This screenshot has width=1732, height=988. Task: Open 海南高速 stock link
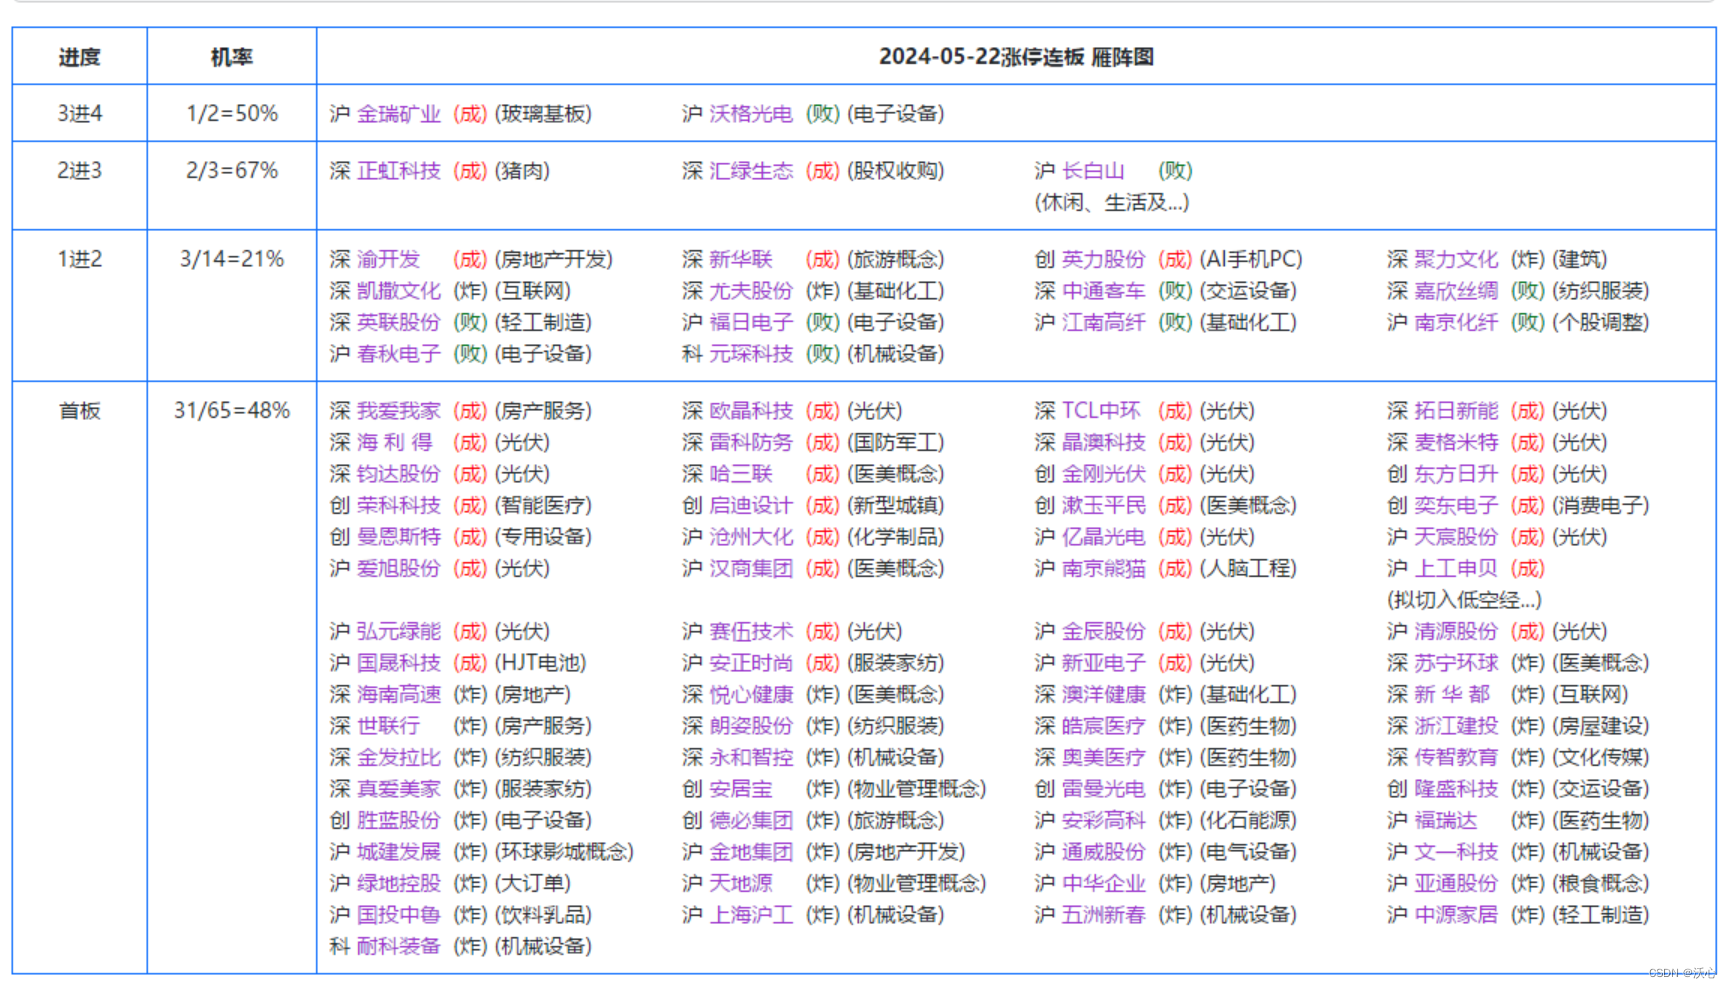point(399,695)
